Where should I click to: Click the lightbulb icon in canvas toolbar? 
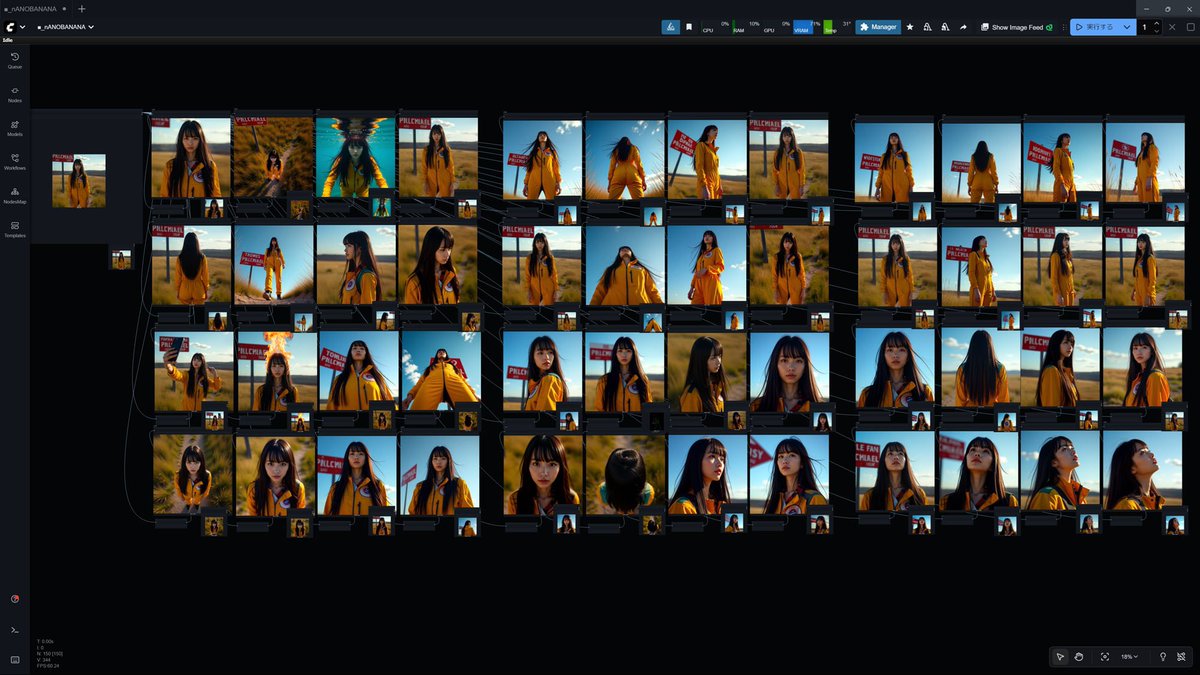coord(1162,657)
